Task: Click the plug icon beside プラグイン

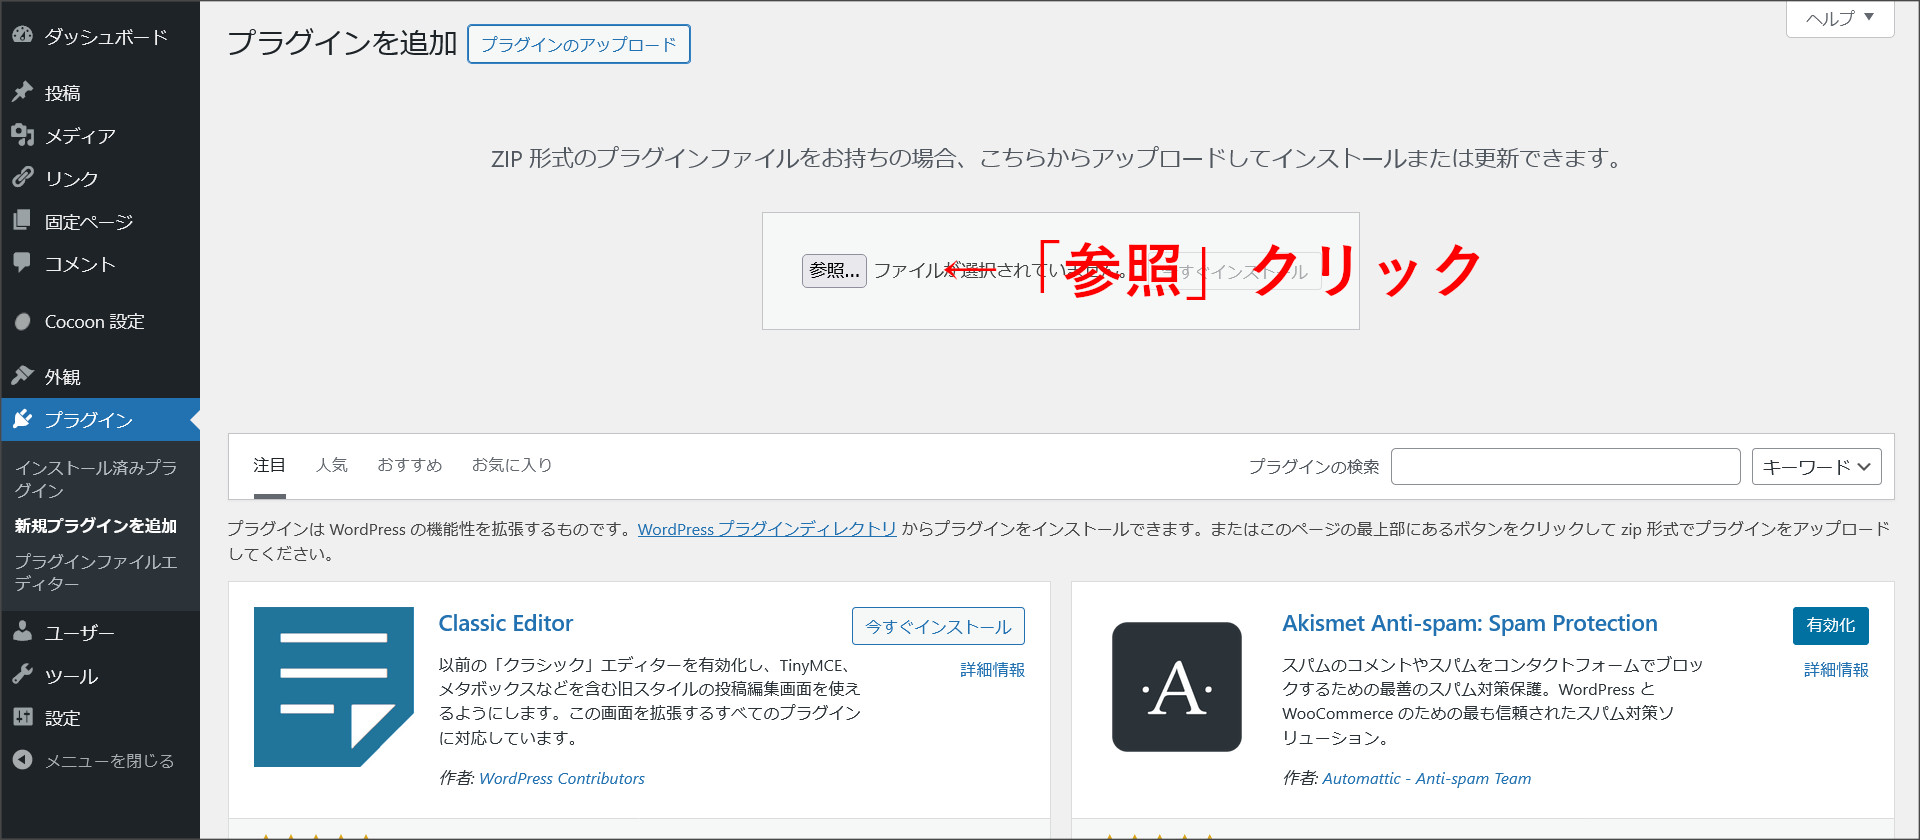Action: click(x=22, y=419)
